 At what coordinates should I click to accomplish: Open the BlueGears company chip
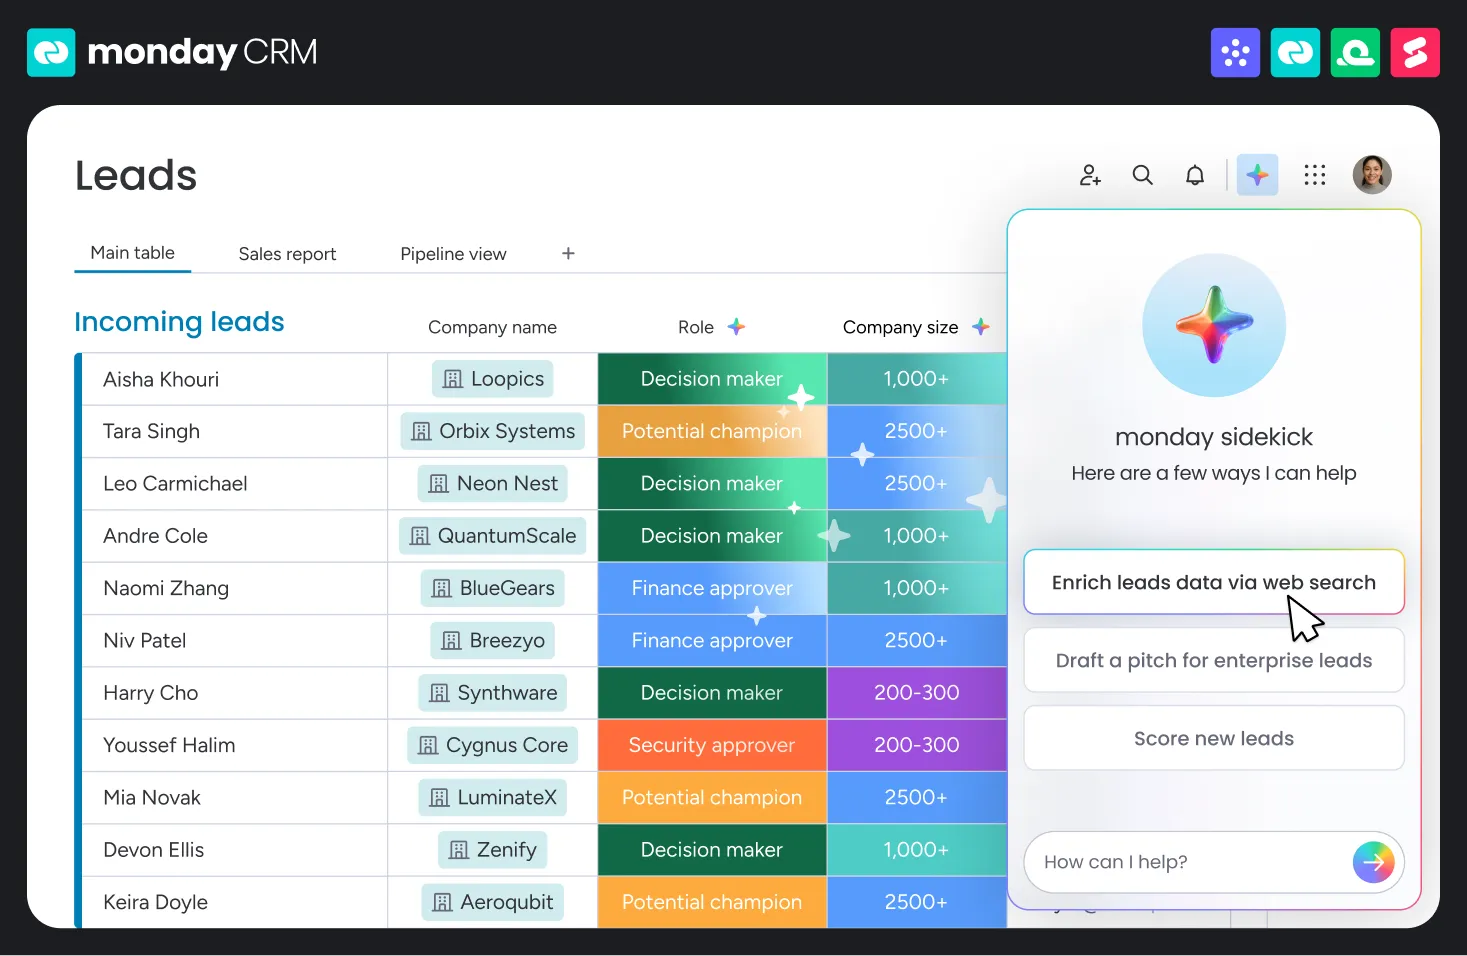[x=493, y=588]
